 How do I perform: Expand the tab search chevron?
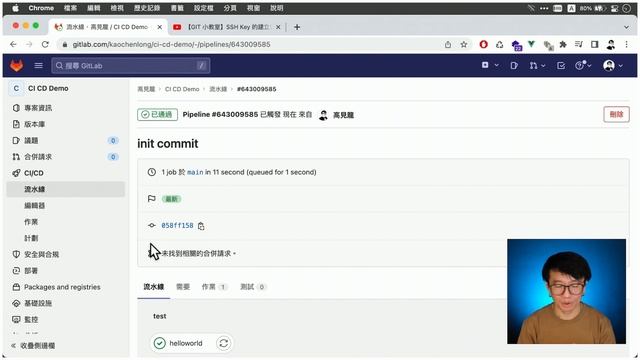[627, 27]
